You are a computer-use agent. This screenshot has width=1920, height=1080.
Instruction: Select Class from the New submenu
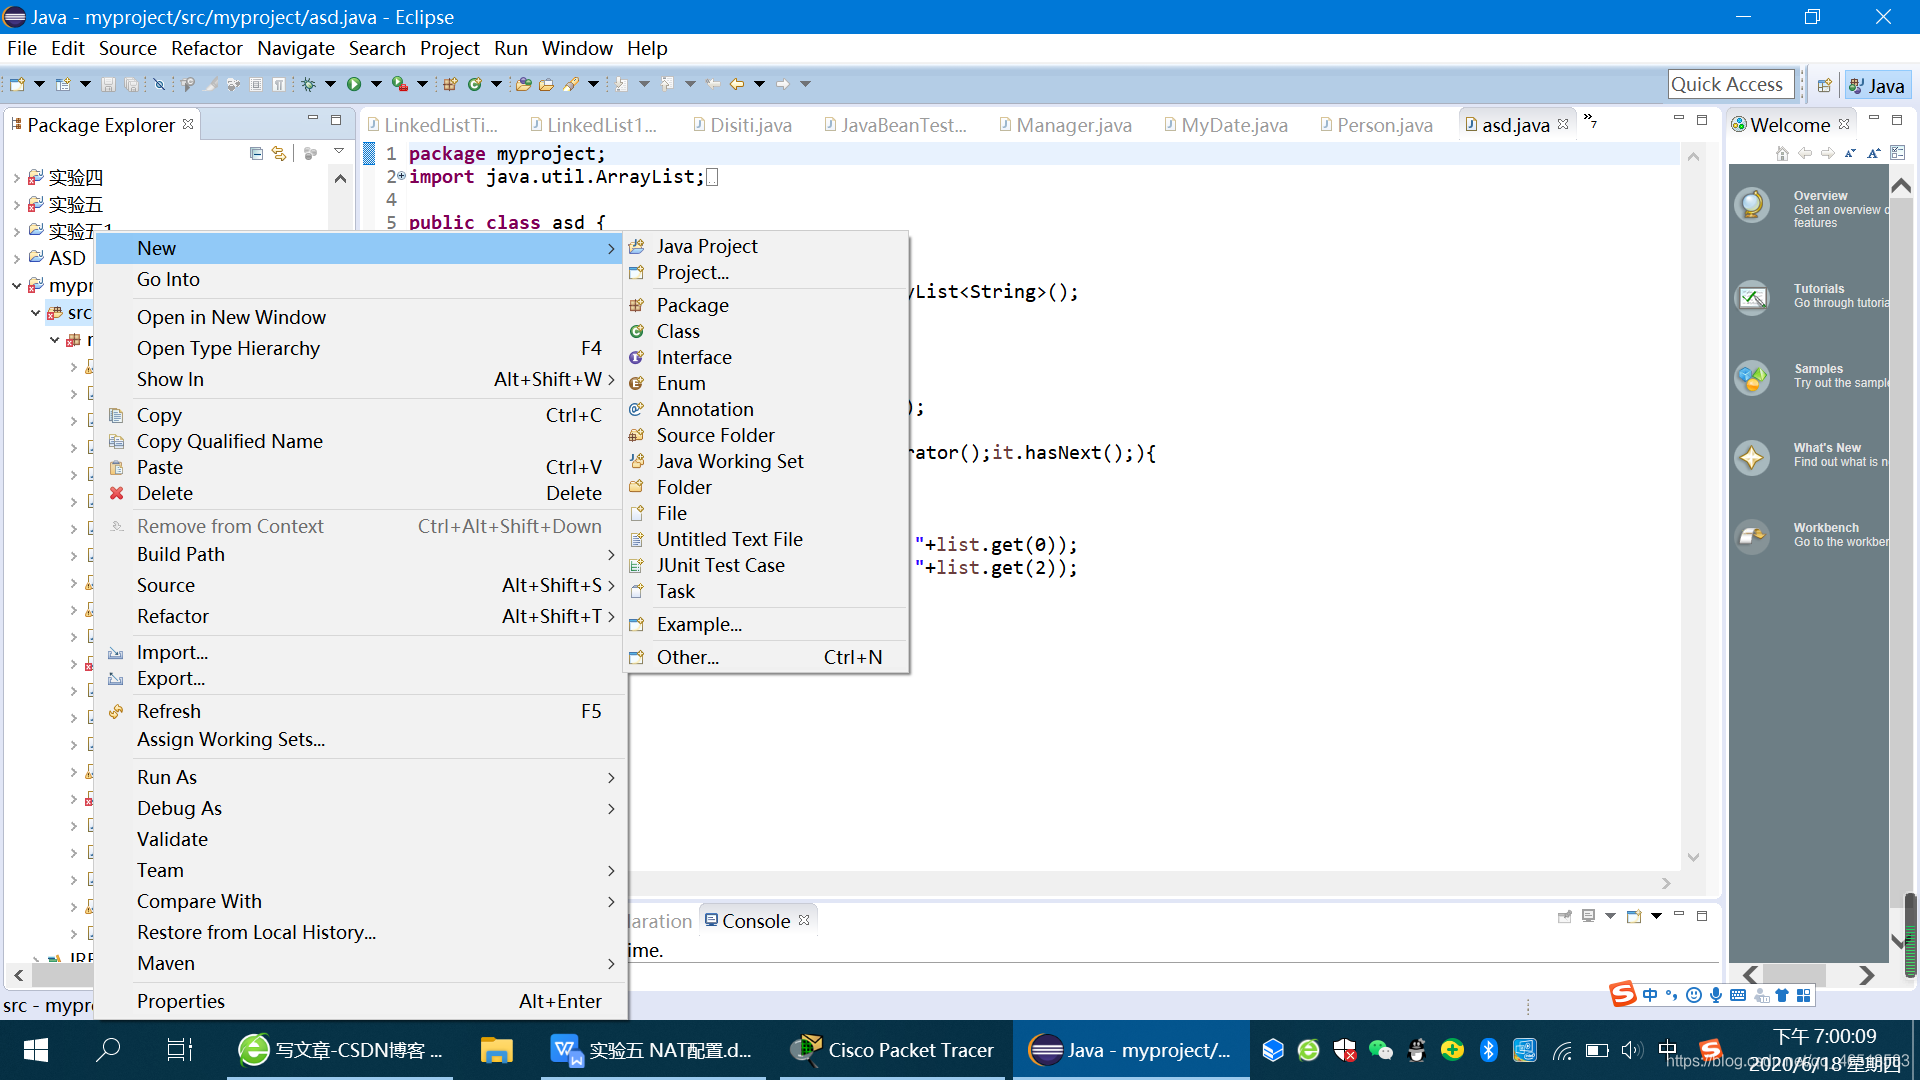(678, 331)
